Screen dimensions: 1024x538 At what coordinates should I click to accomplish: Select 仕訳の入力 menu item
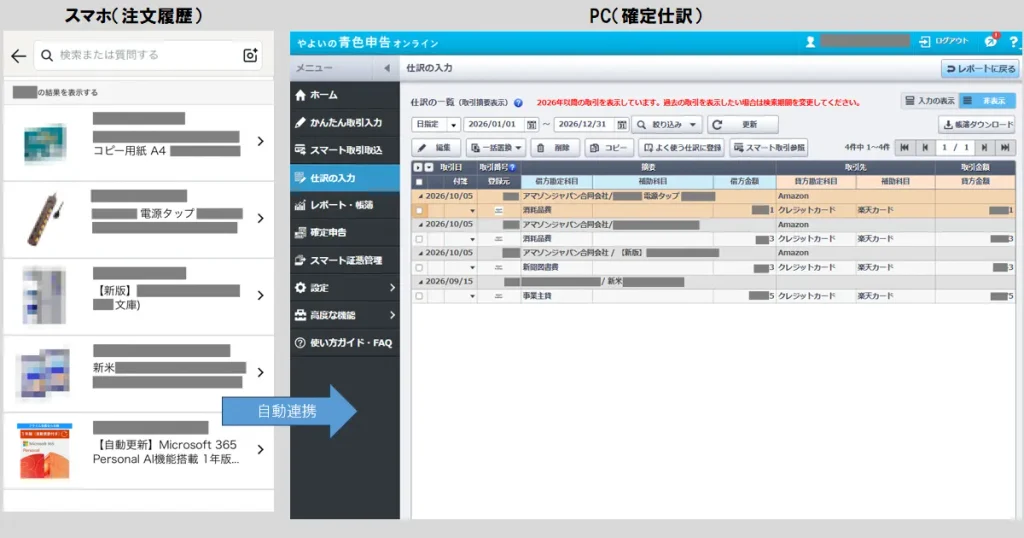pos(345,178)
